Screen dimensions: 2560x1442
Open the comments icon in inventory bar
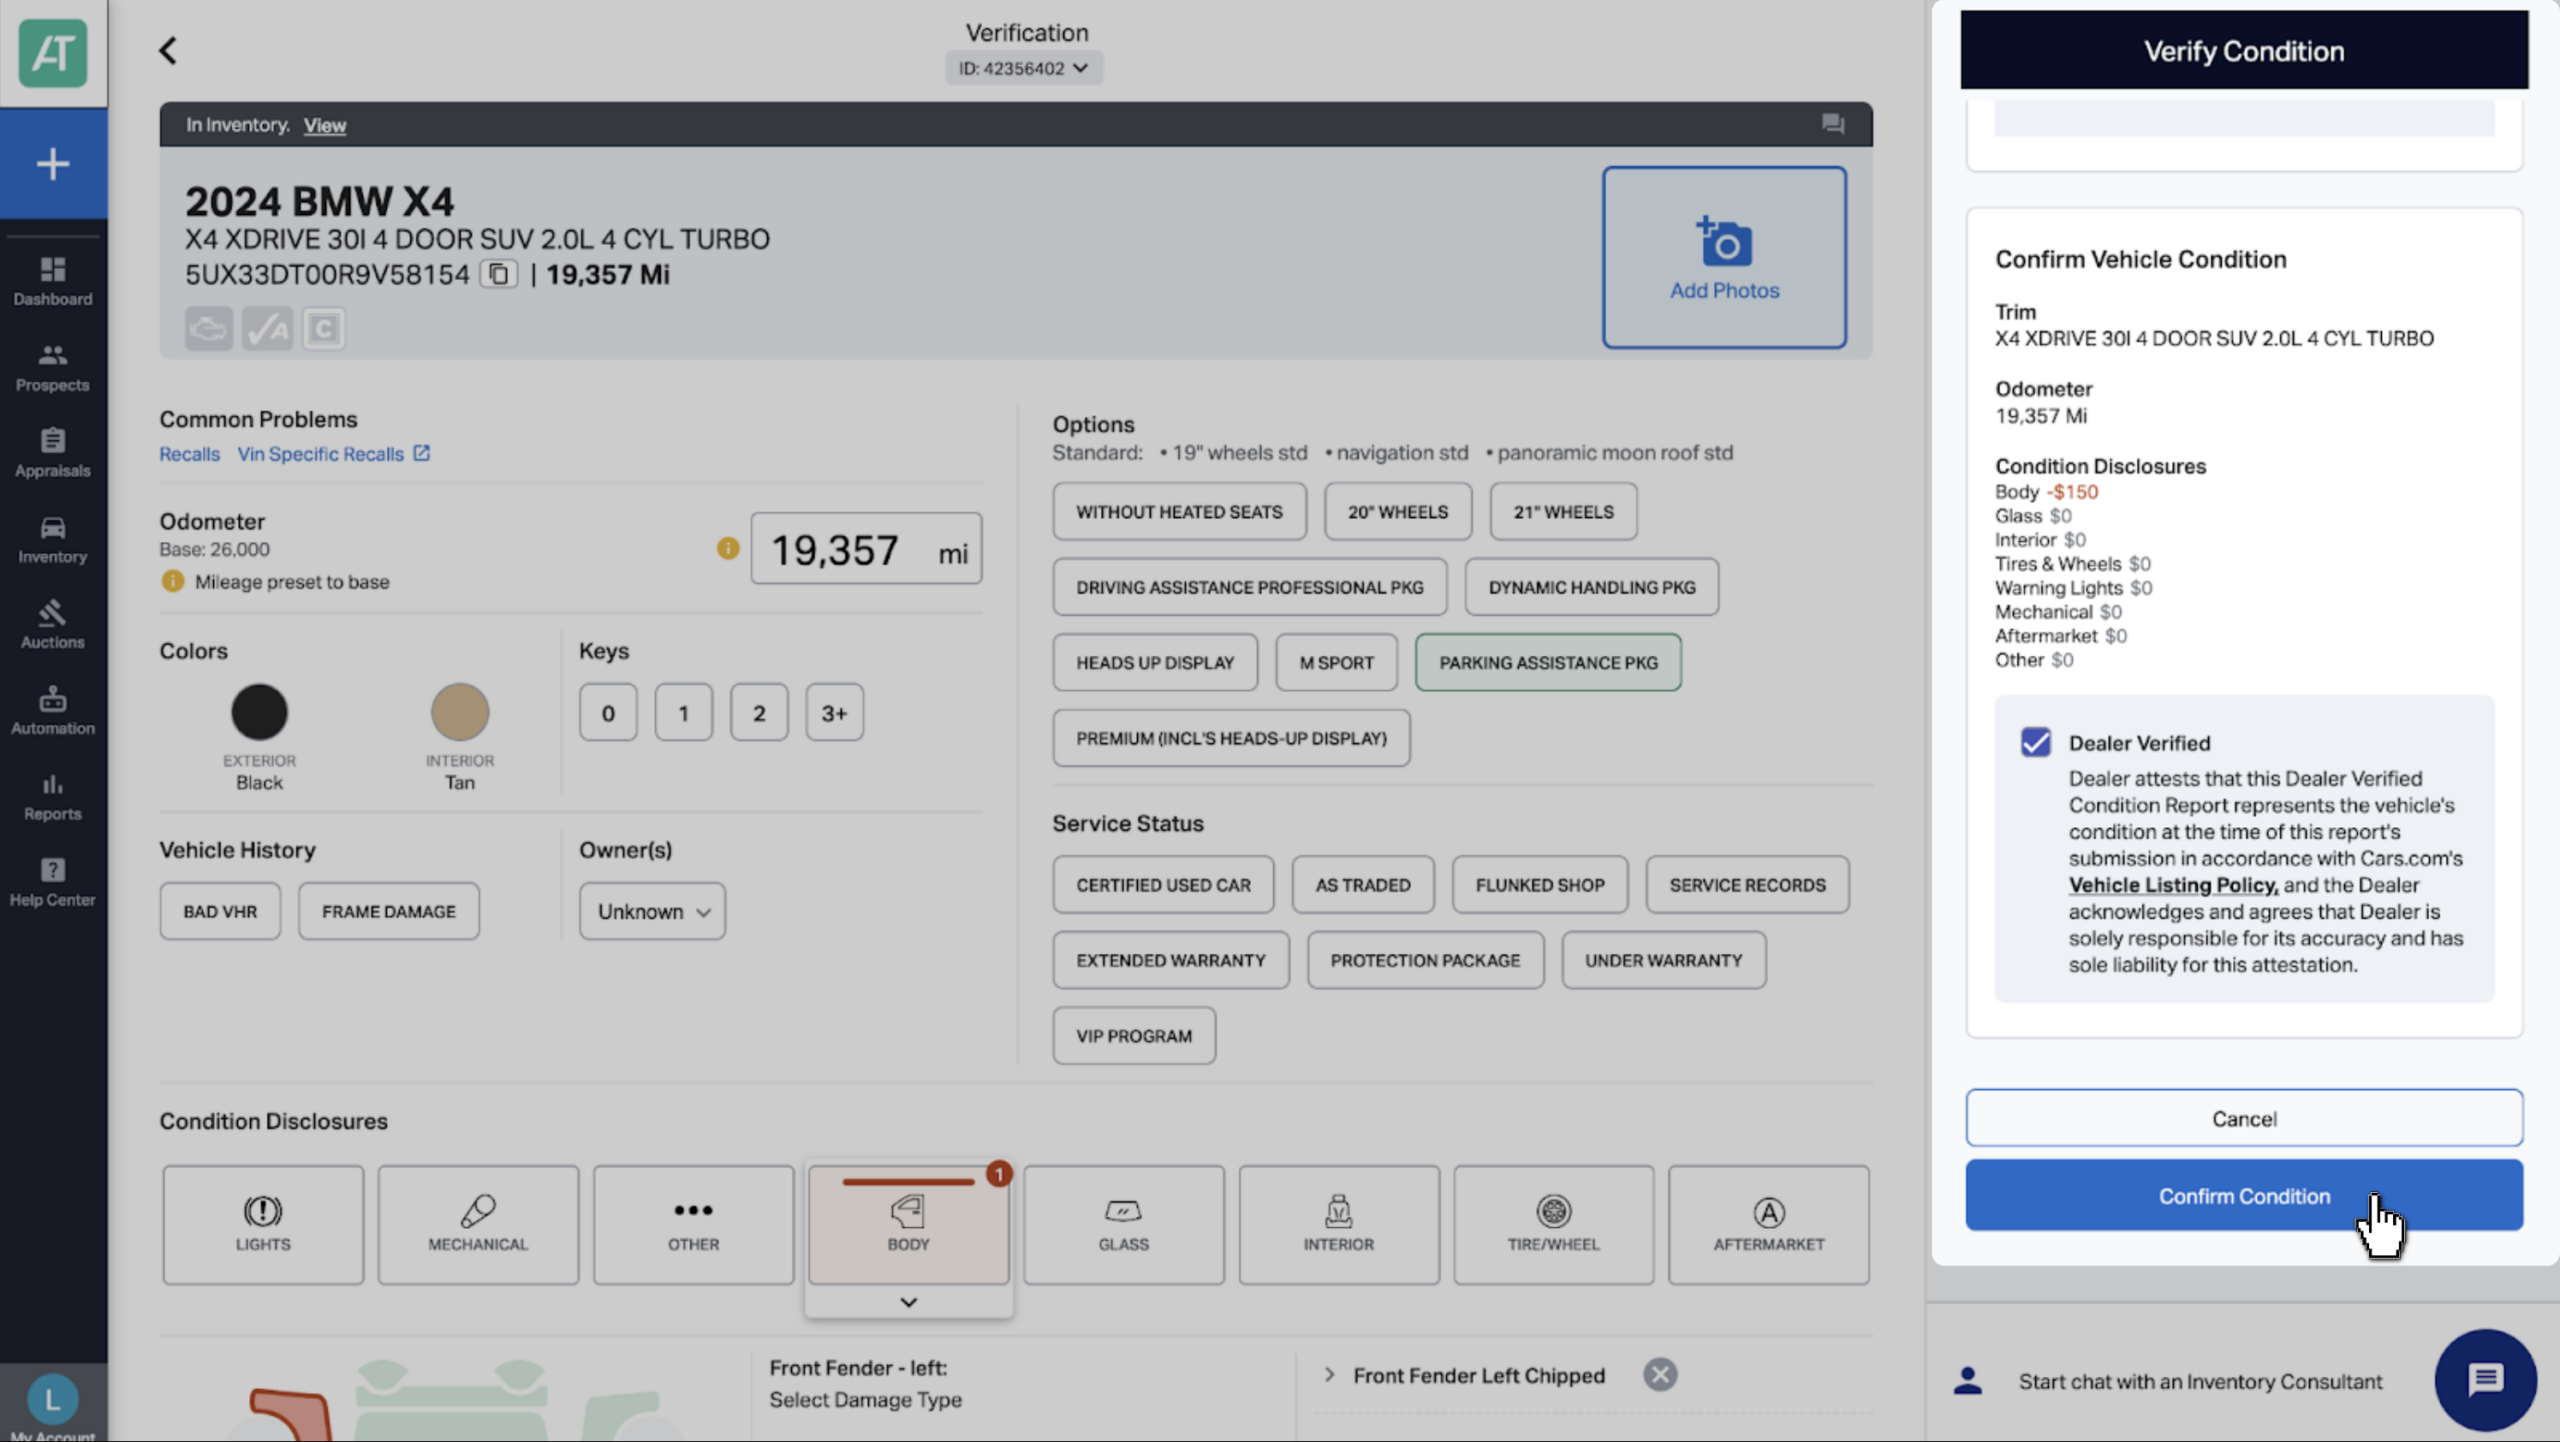point(1832,124)
